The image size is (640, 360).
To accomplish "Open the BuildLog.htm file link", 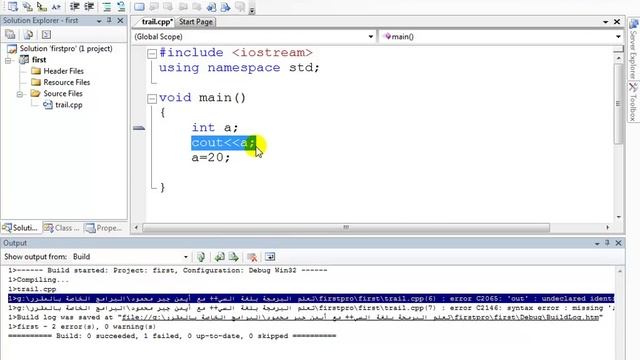I will coord(360,318).
